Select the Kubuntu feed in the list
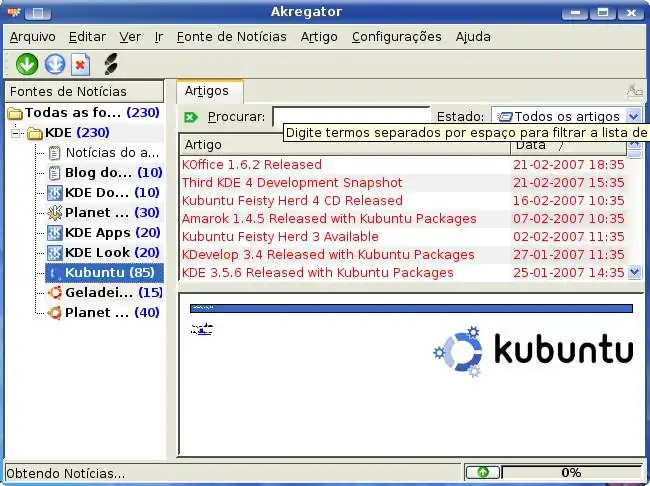Image resolution: width=650 pixels, height=486 pixels. coord(109,272)
